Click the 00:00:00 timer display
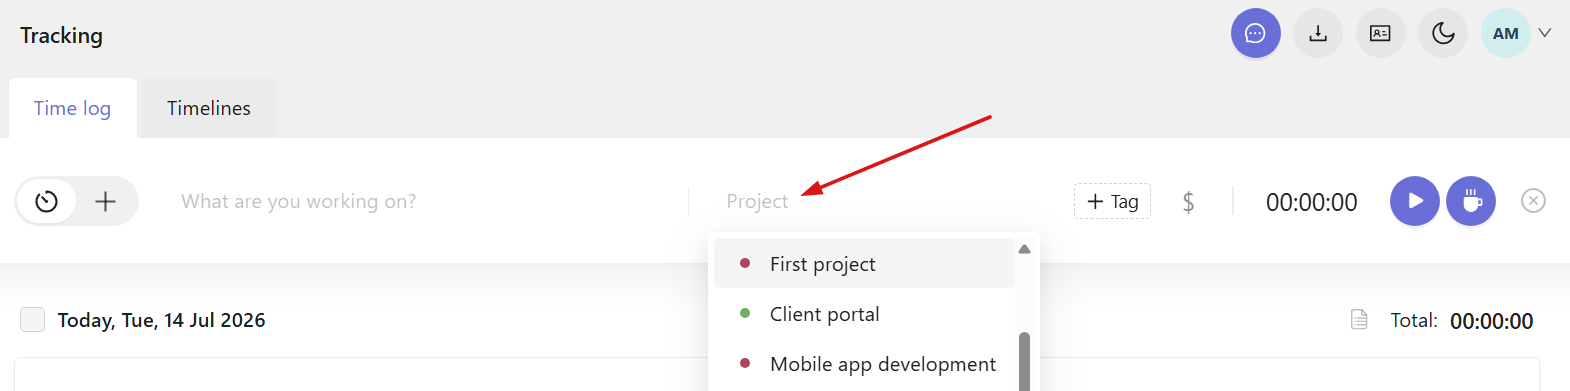 pyautogui.click(x=1311, y=202)
